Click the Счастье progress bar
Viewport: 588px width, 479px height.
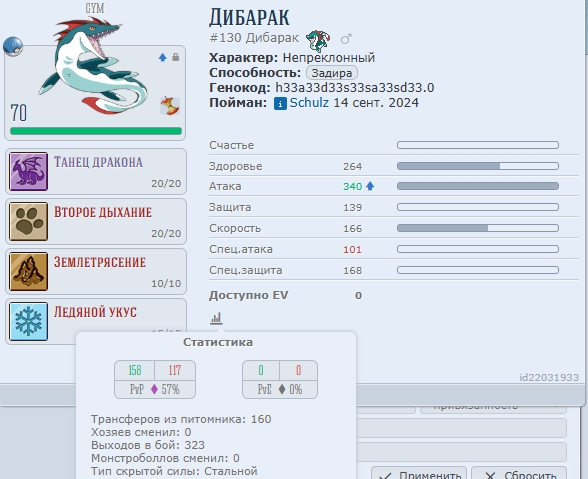click(x=478, y=145)
